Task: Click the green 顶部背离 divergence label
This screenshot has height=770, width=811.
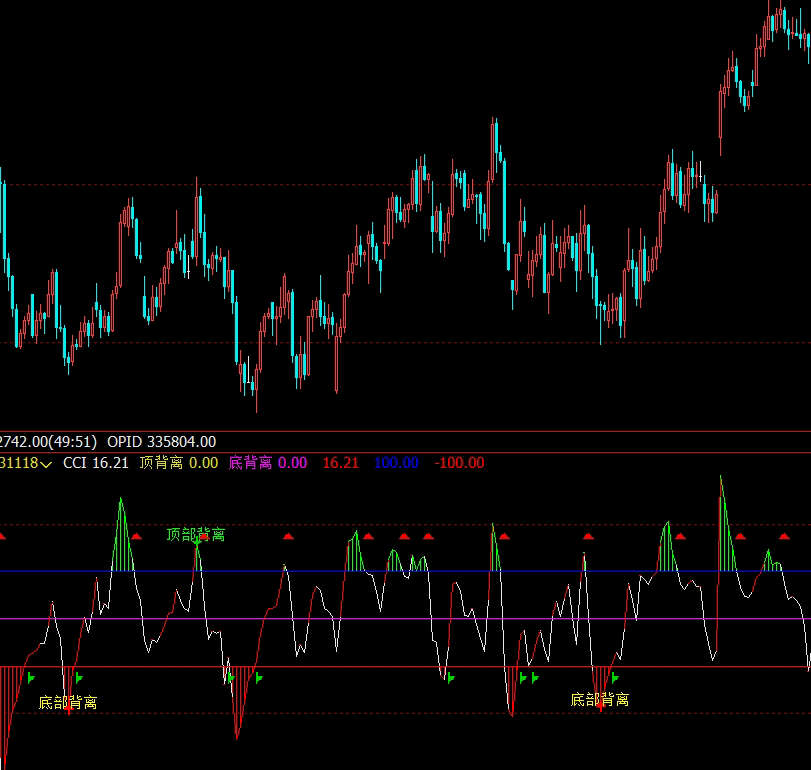Action: coord(196,534)
